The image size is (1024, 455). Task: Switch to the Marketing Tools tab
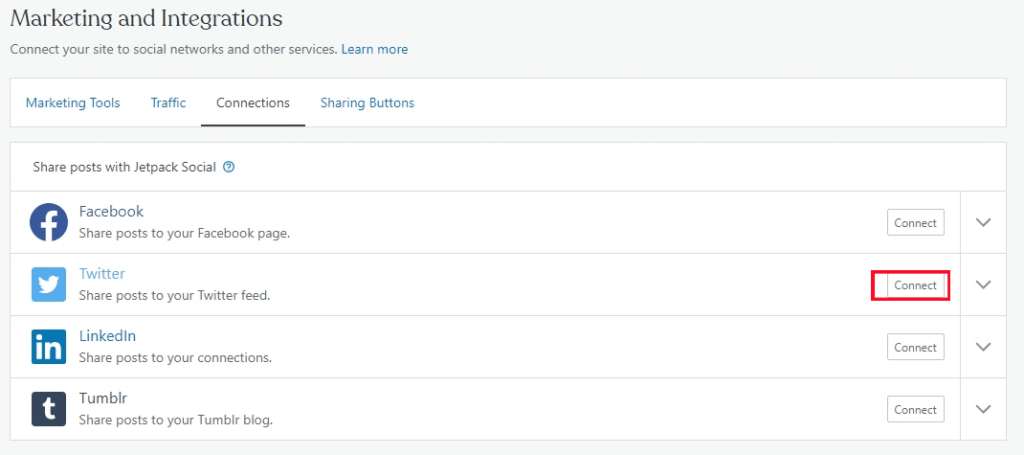[72, 102]
